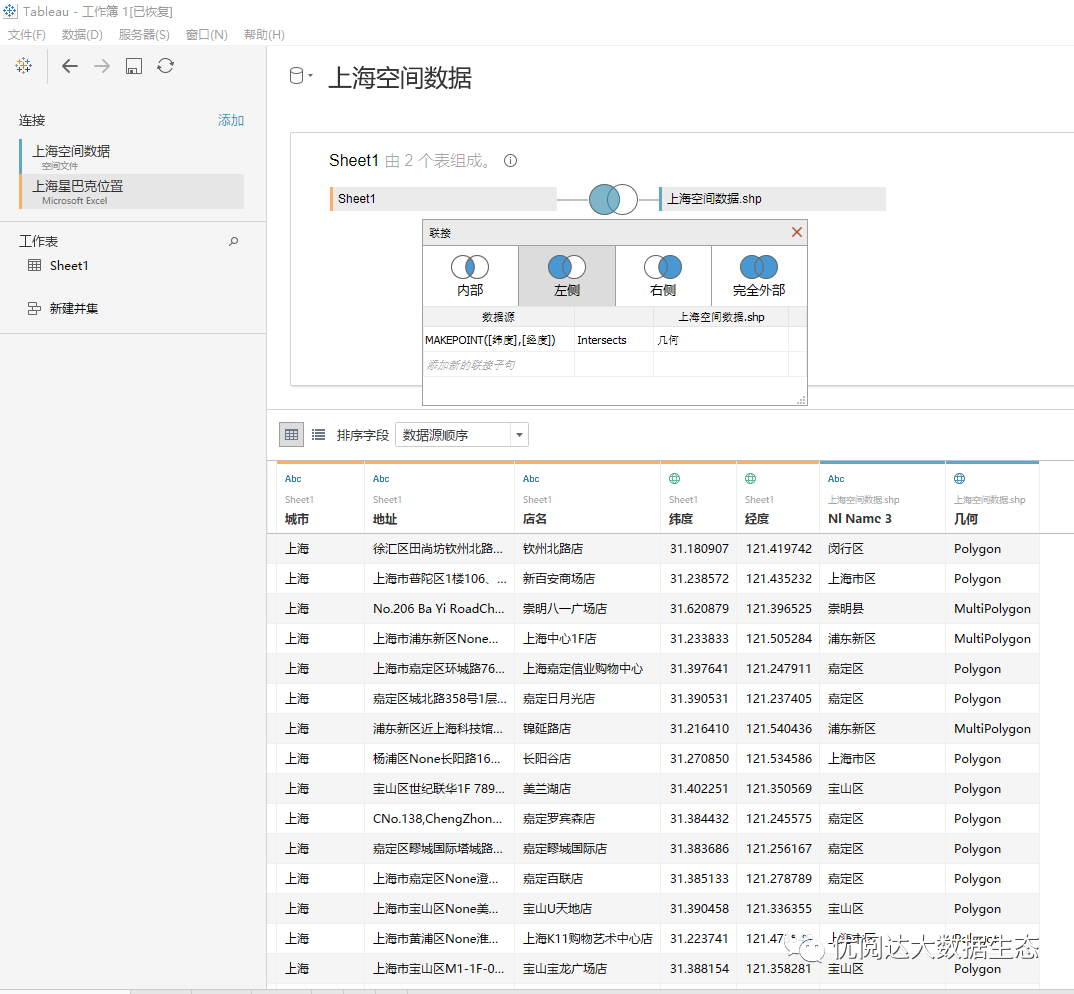The height and width of the screenshot is (994, 1074).
Task: Click the data source title 上海空间数据
Action: (x=400, y=77)
